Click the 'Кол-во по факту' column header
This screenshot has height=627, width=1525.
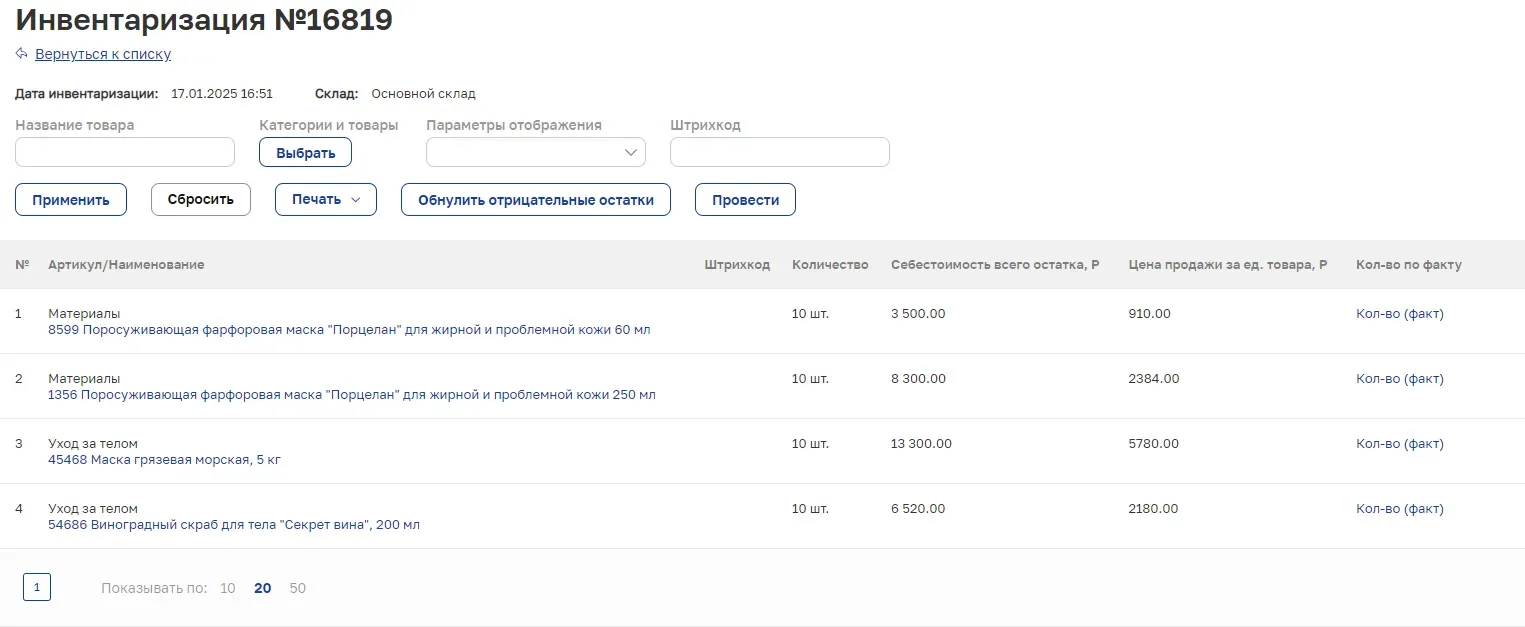(x=1409, y=265)
